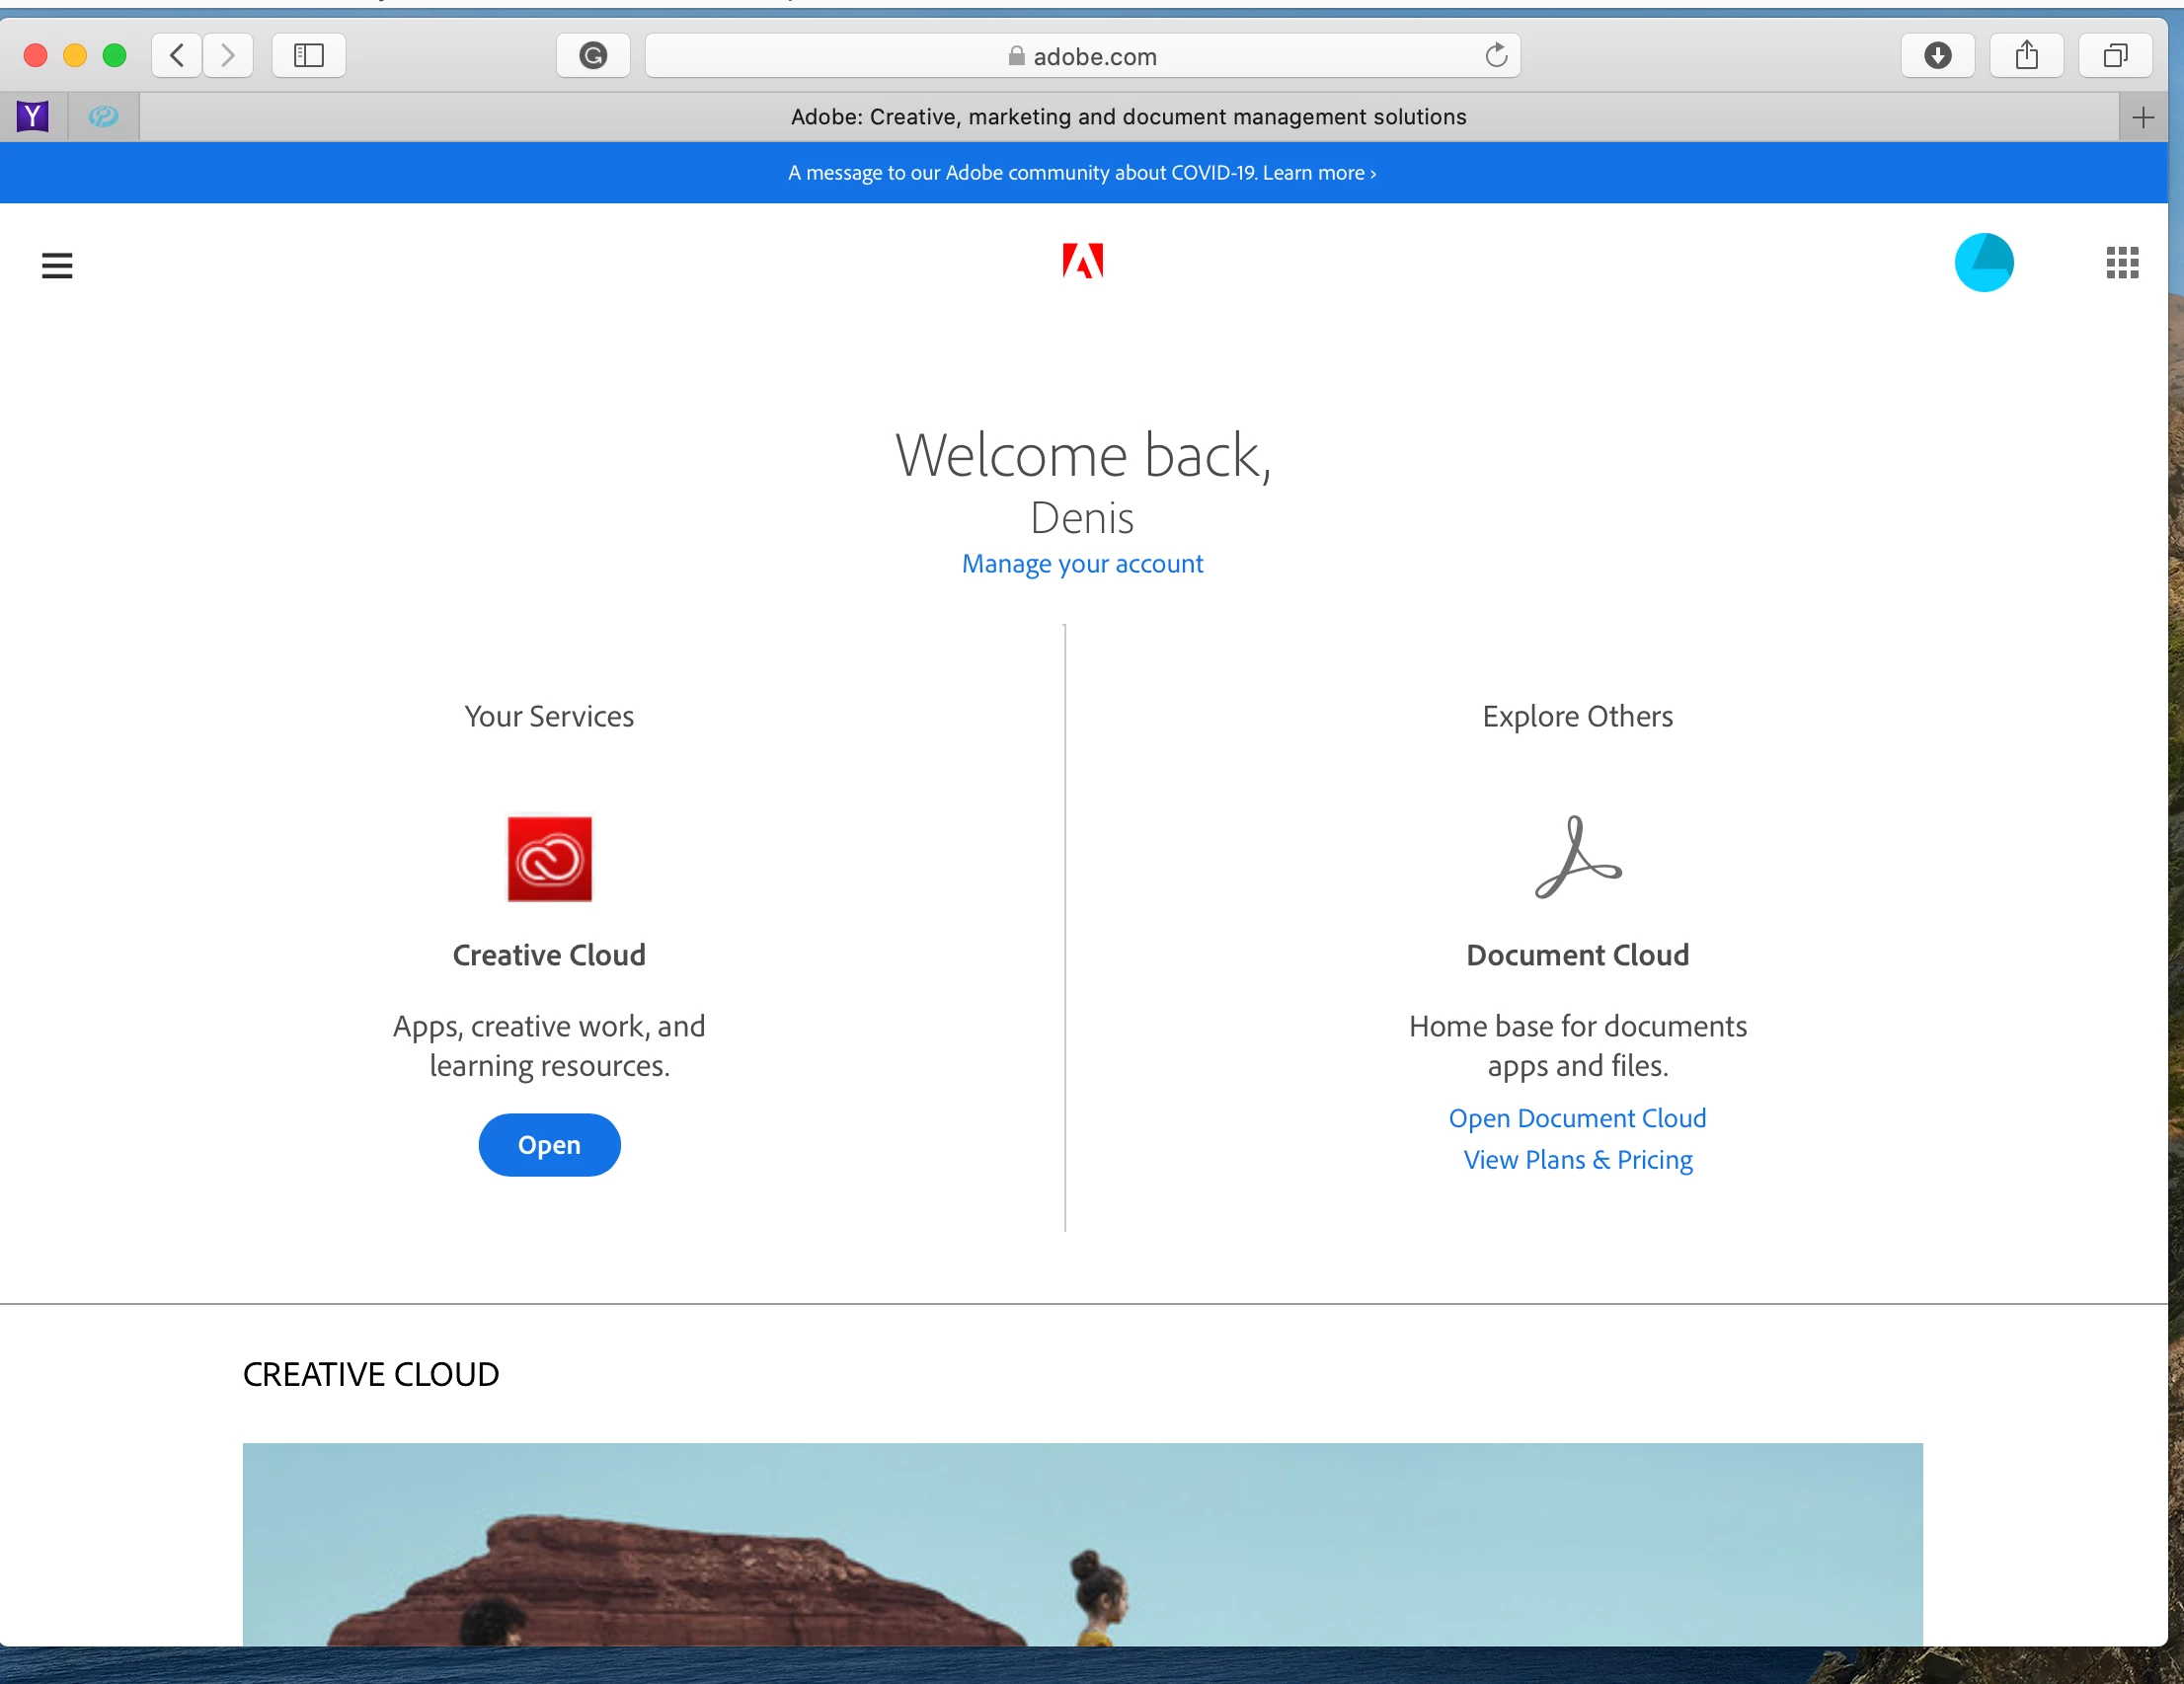Open the hamburger navigation menu
The width and height of the screenshot is (2184, 1684).
57,265
